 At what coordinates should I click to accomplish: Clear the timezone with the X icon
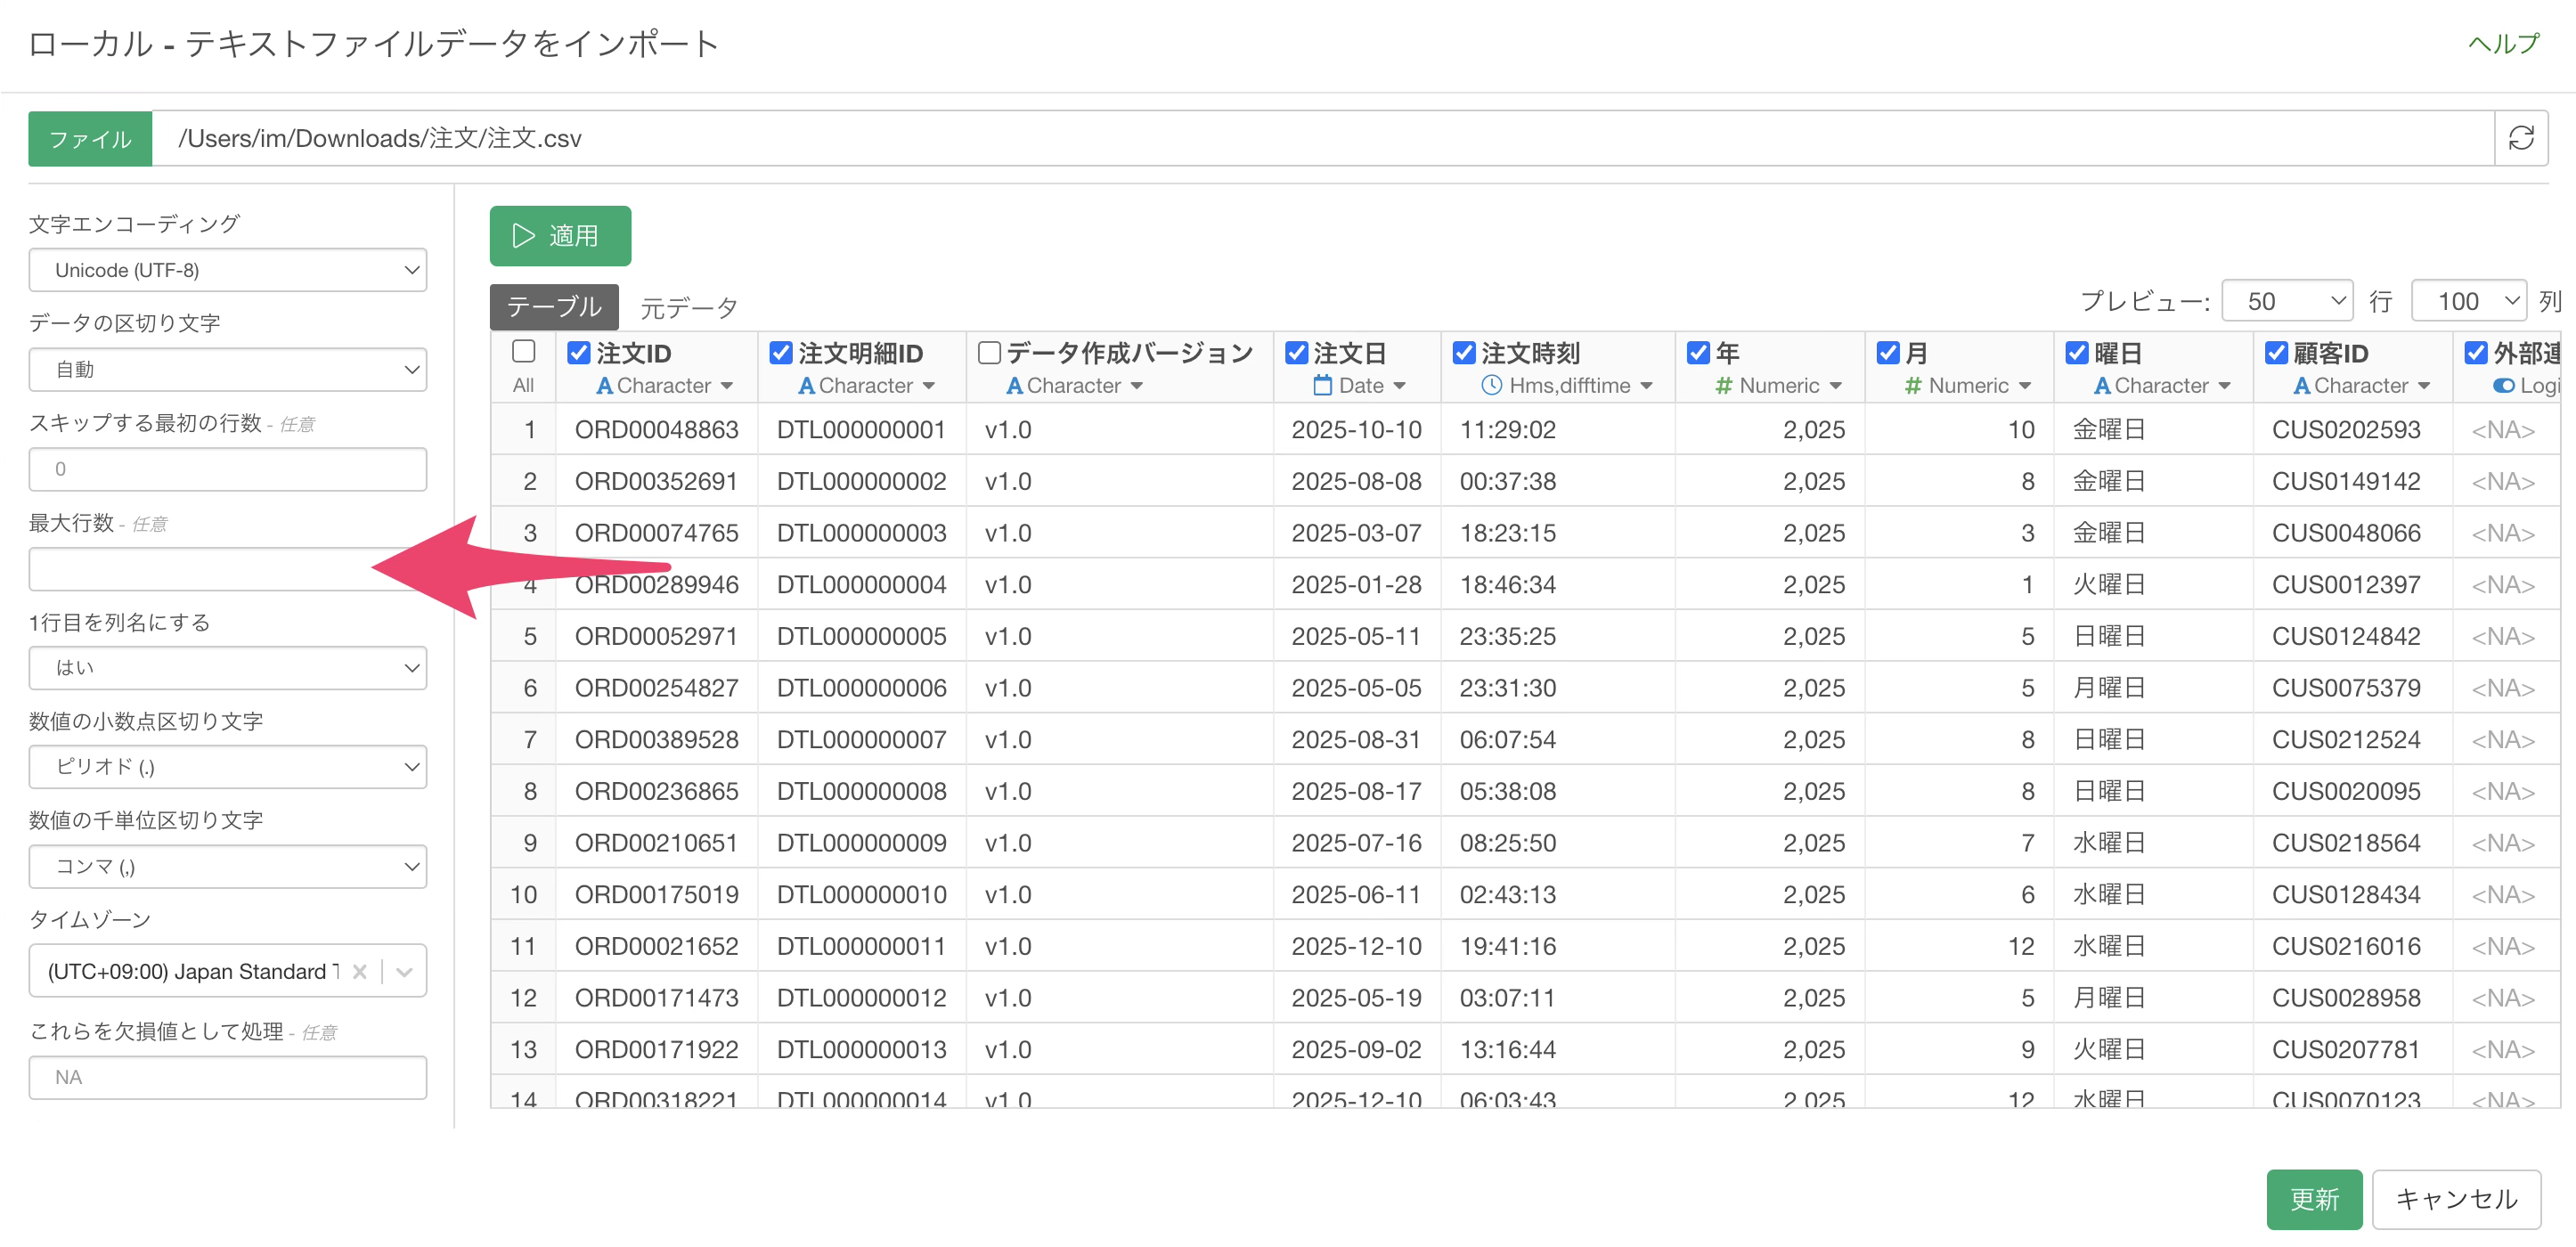(x=360, y=971)
